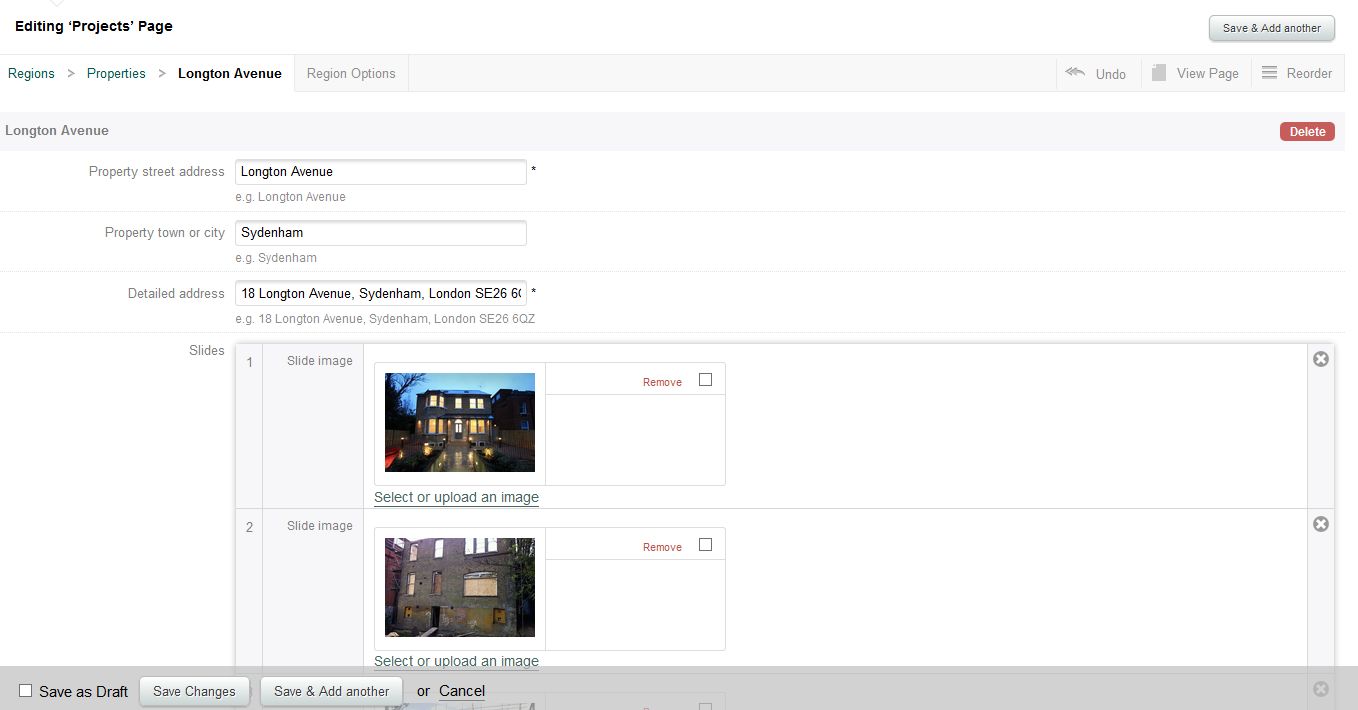Click the Remove text for slide 1
1358x710 pixels.
[662, 382]
